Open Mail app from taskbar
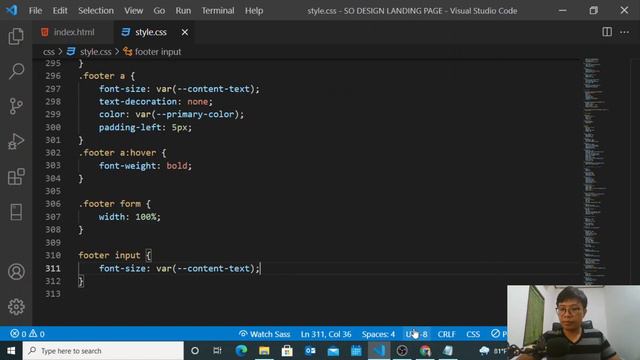 pos(333,351)
